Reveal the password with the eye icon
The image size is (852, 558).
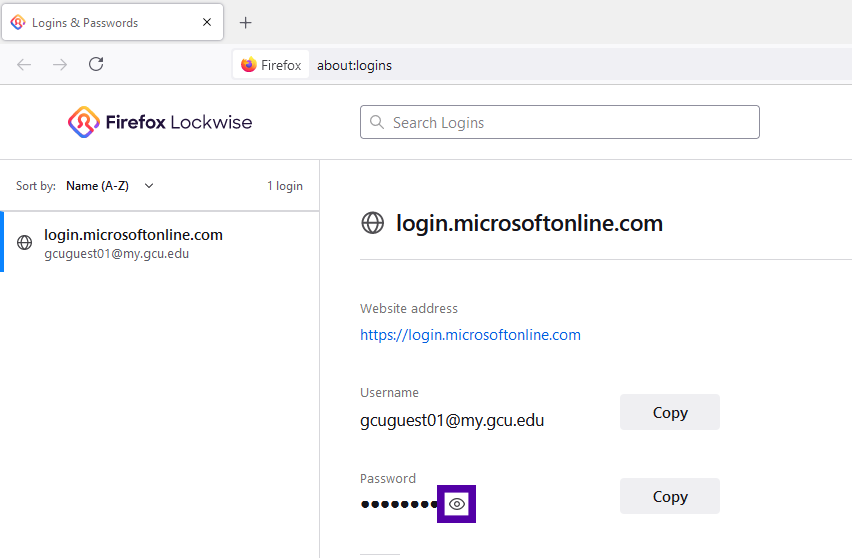tap(456, 504)
